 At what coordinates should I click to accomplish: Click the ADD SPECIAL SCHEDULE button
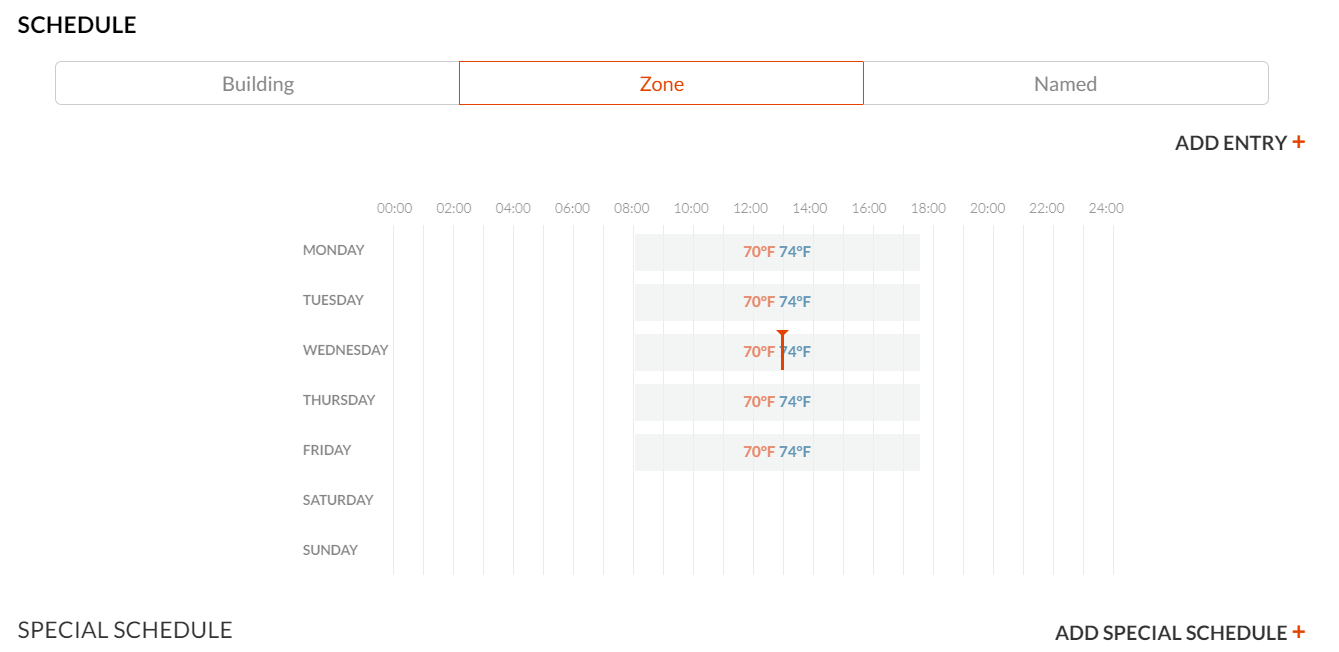coord(1170,633)
